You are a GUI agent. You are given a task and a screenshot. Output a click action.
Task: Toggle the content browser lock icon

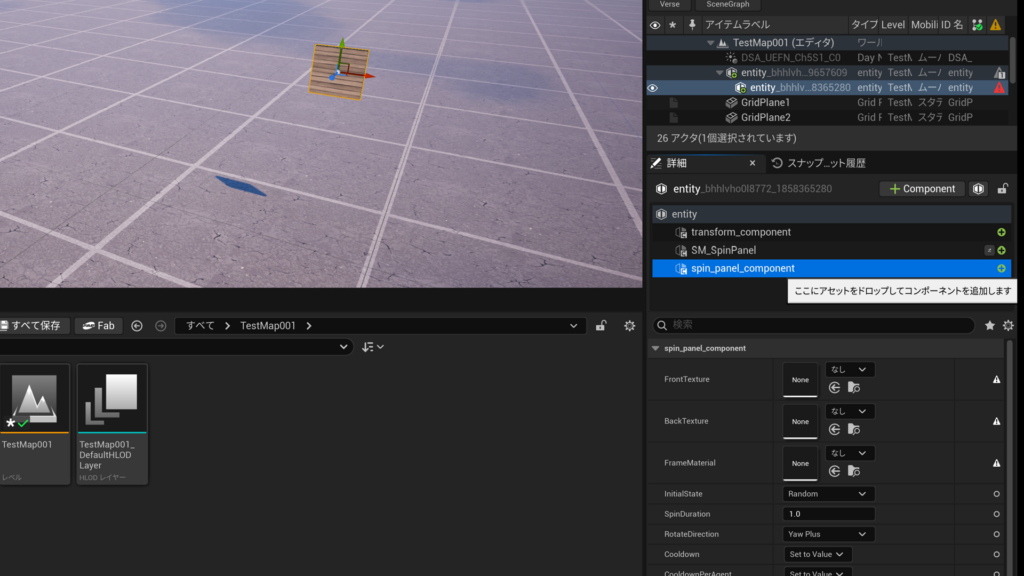coord(601,326)
